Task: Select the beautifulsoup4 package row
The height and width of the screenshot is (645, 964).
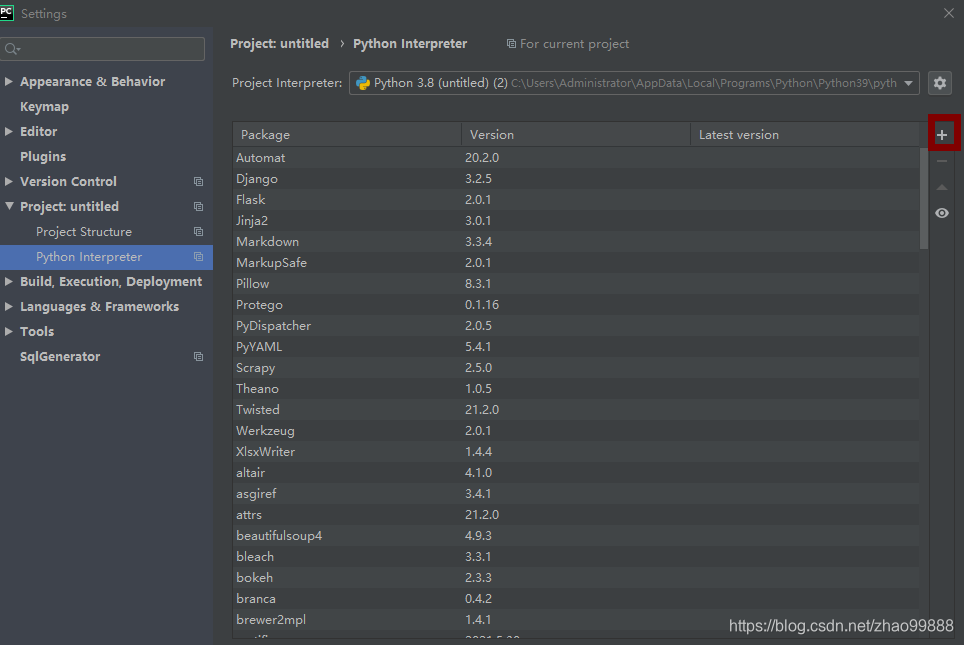Action: pyautogui.click(x=576, y=536)
